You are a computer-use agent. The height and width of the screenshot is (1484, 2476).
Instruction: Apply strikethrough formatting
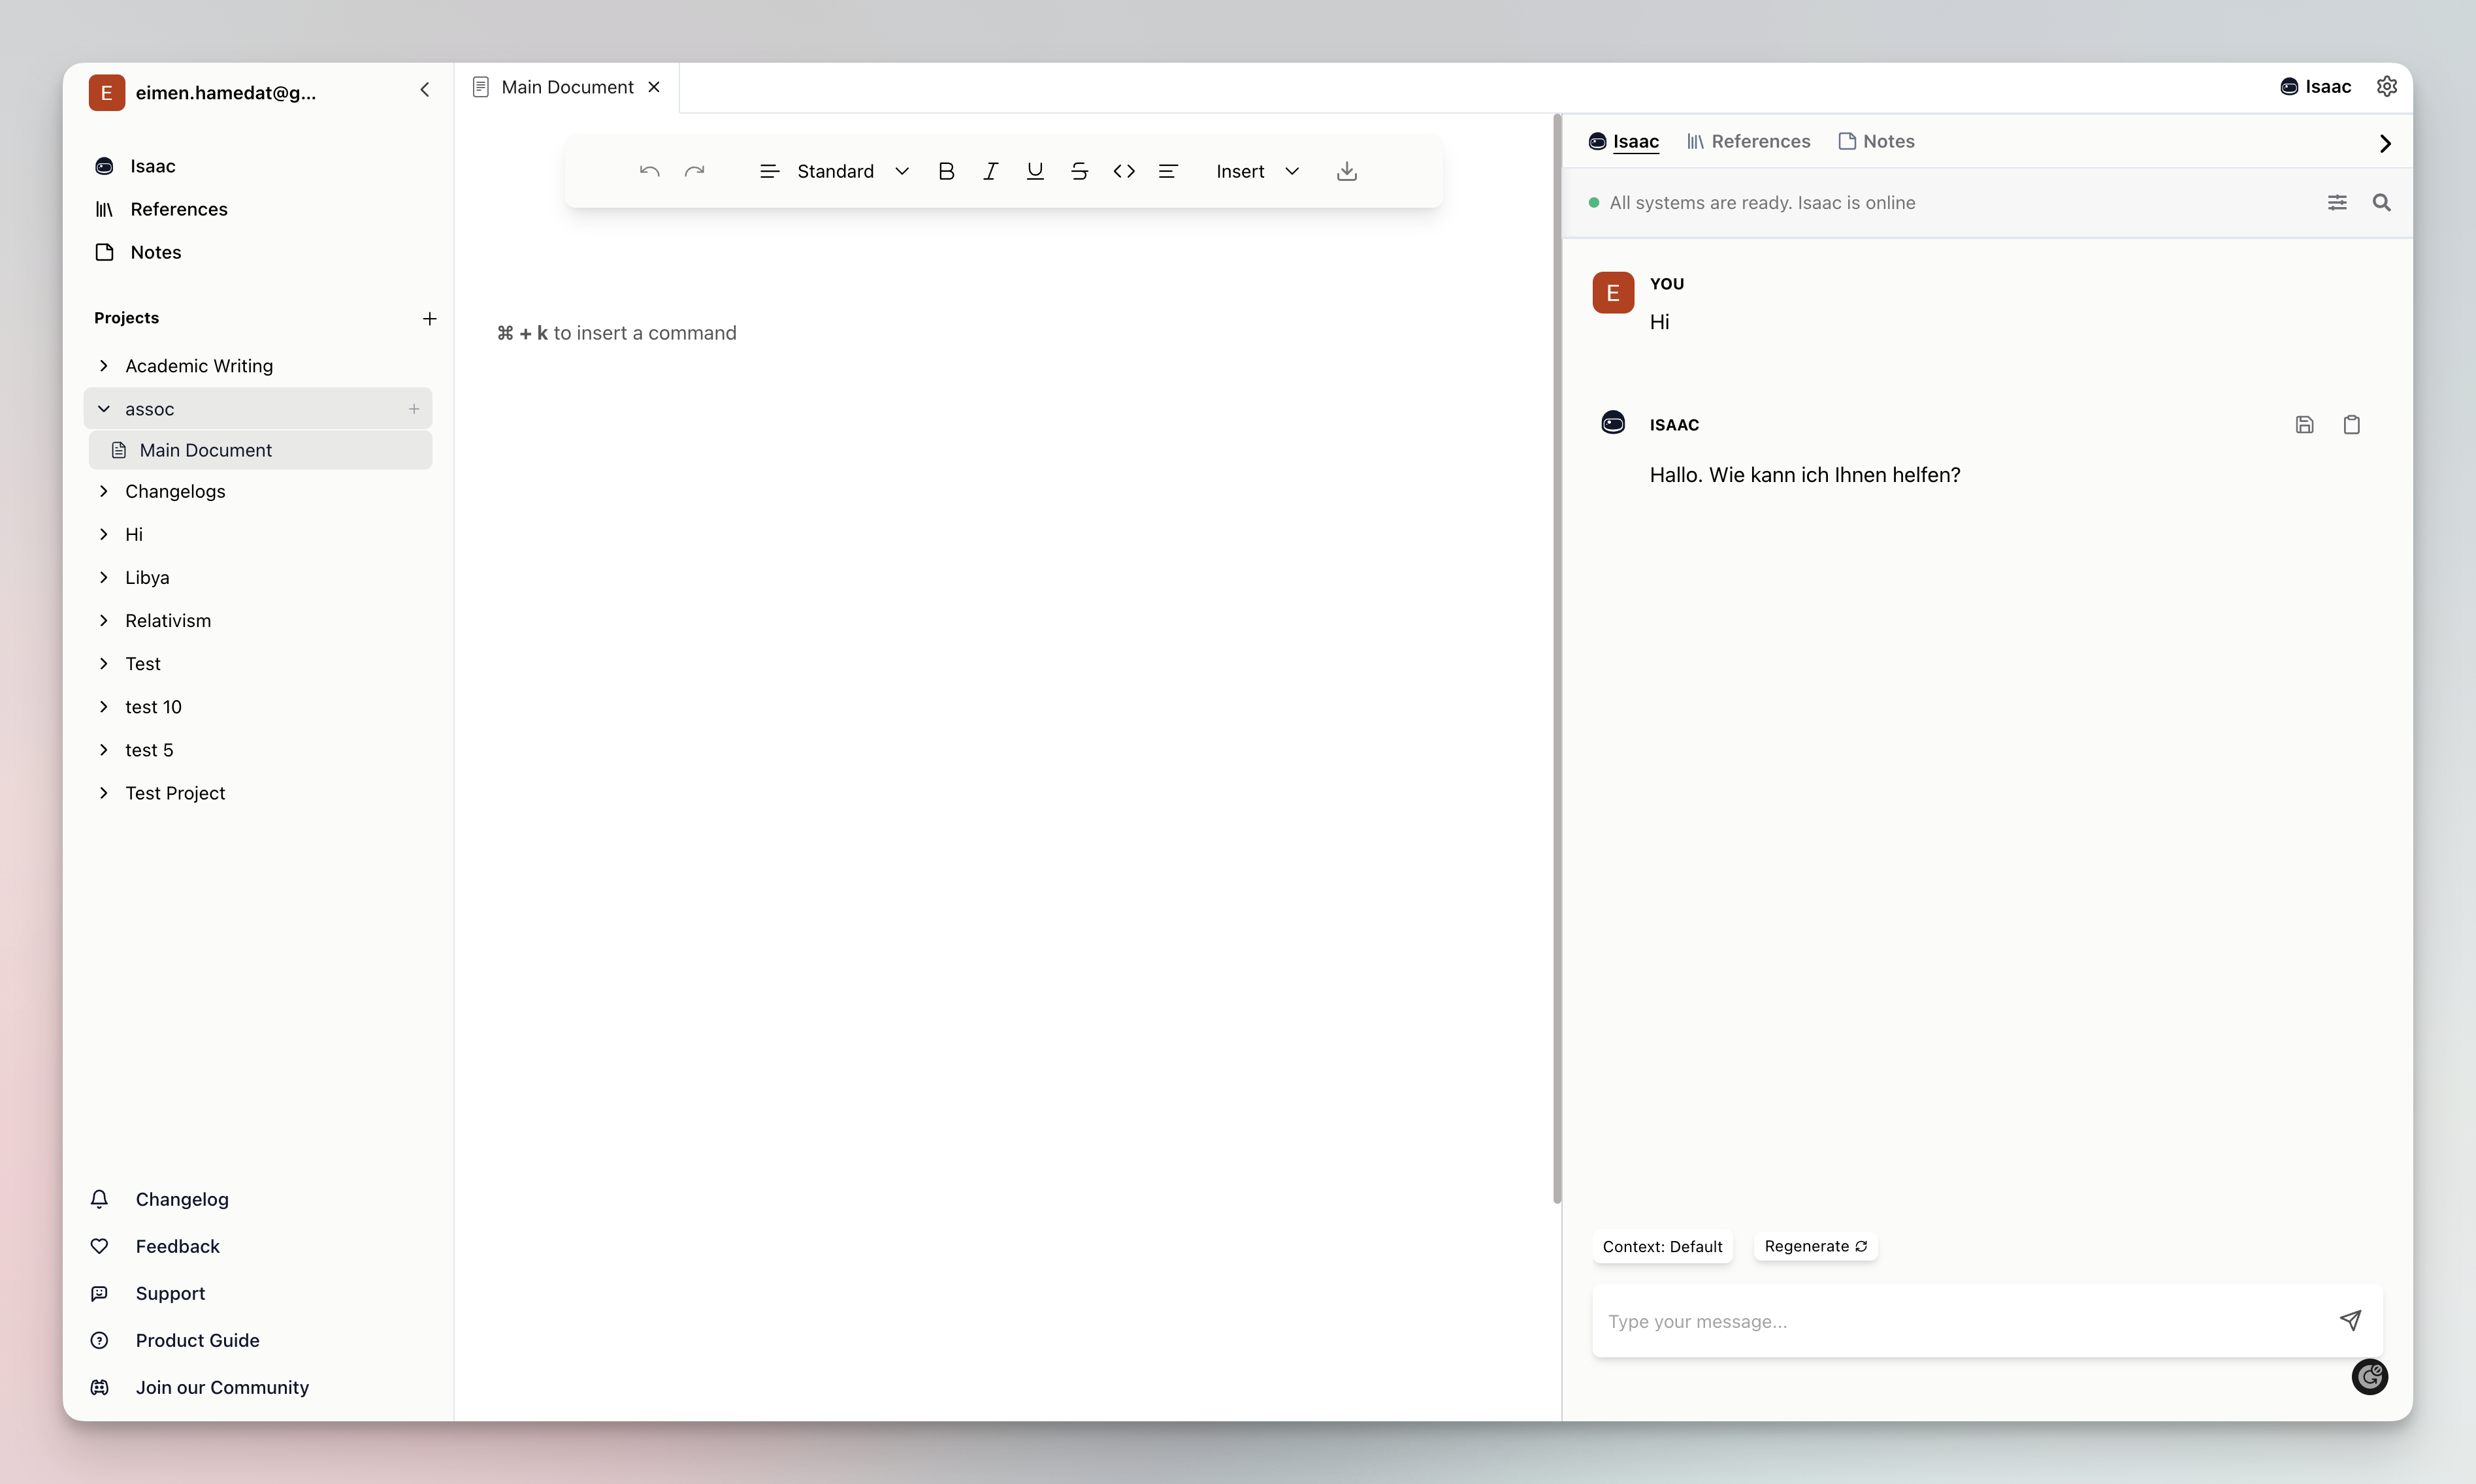[1079, 171]
